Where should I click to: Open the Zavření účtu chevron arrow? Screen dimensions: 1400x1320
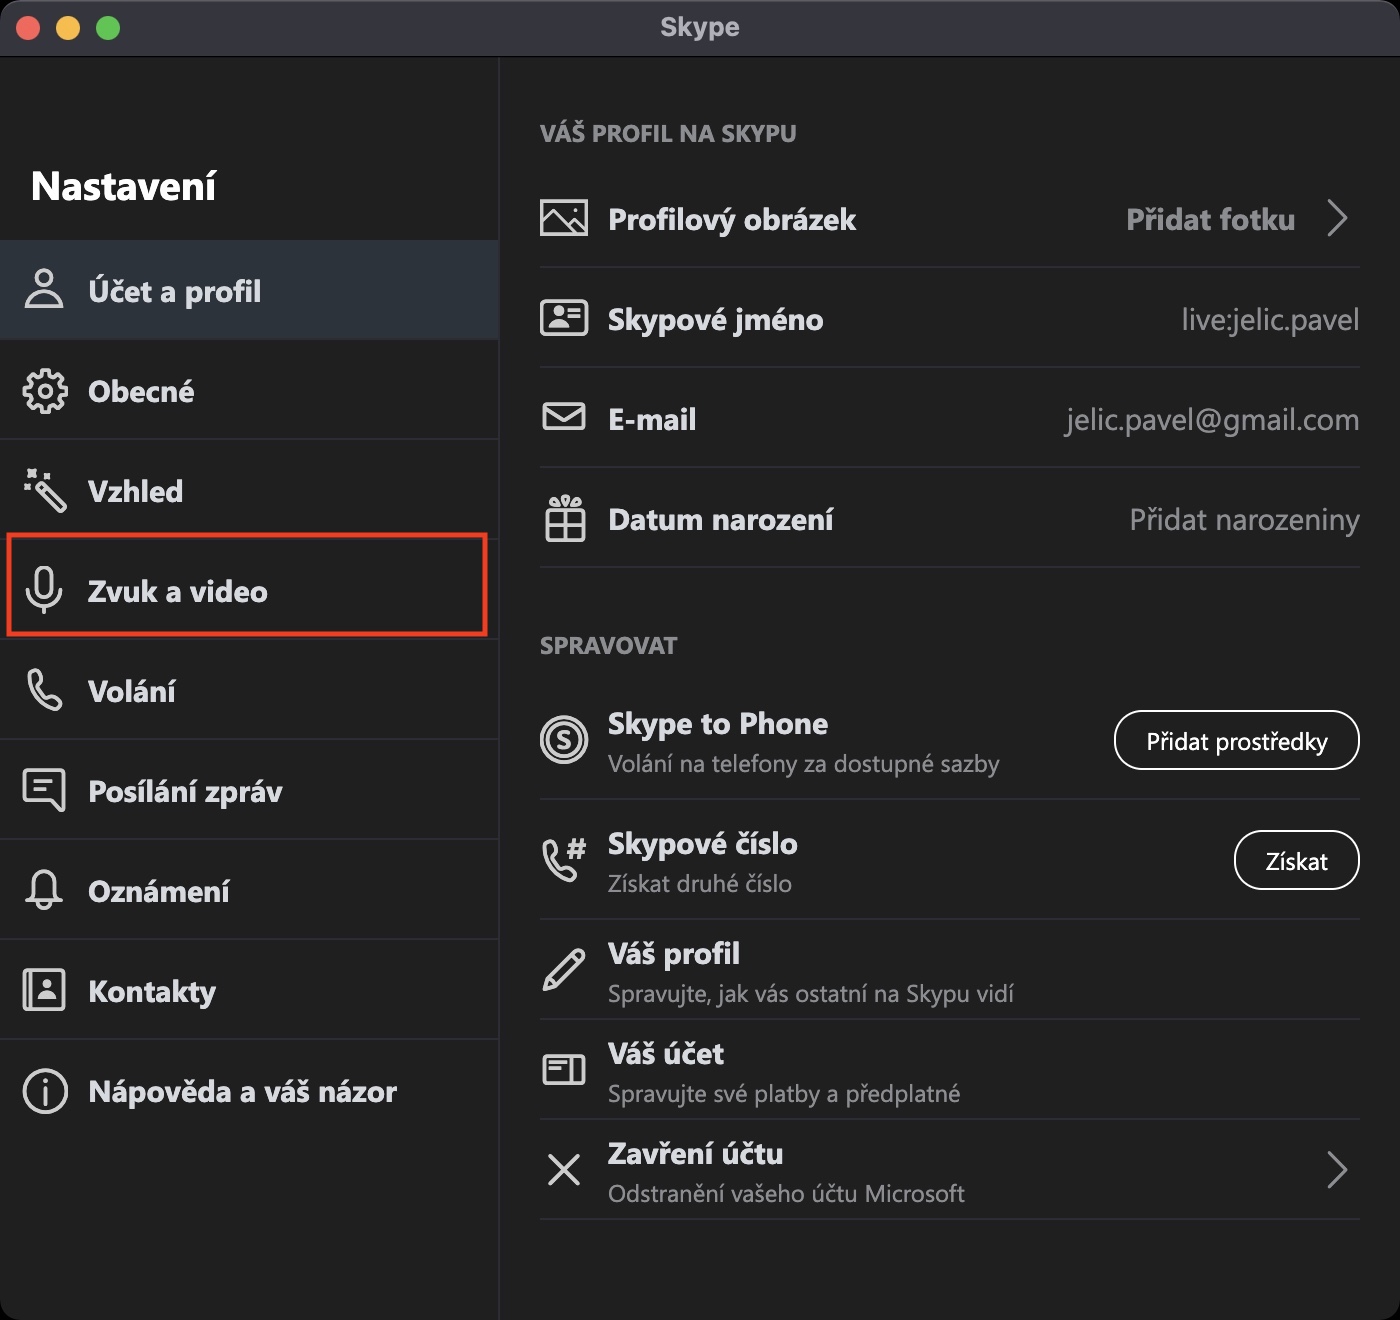coord(1337,1169)
